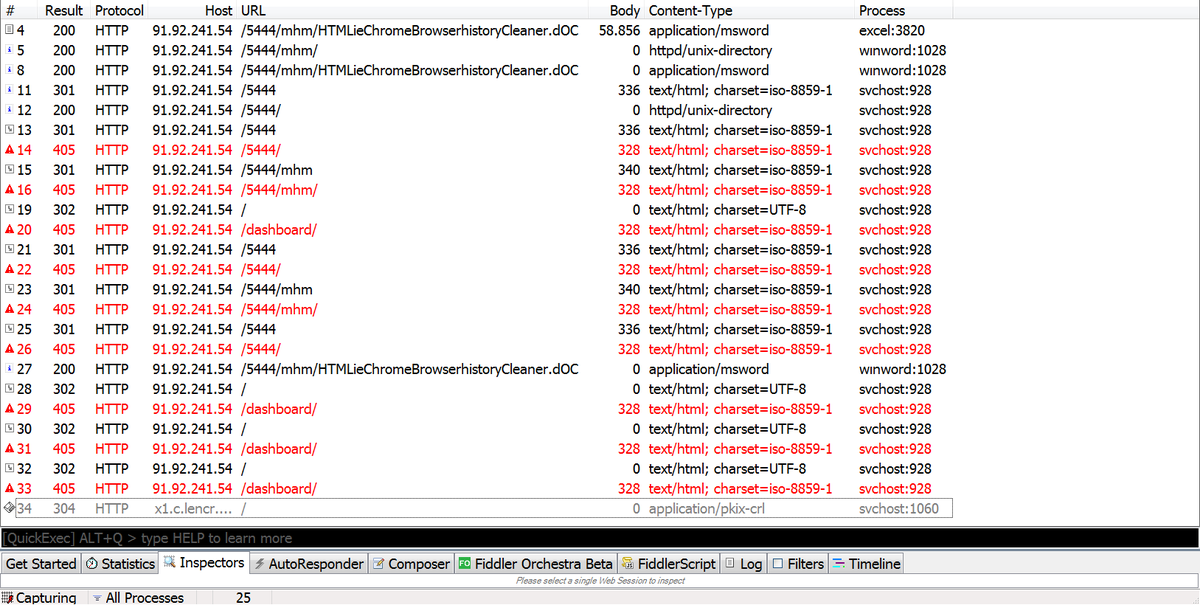Click the /dashboard/ URL in session 20
The height and width of the screenshot is (605, 1200).
(279, 229)
